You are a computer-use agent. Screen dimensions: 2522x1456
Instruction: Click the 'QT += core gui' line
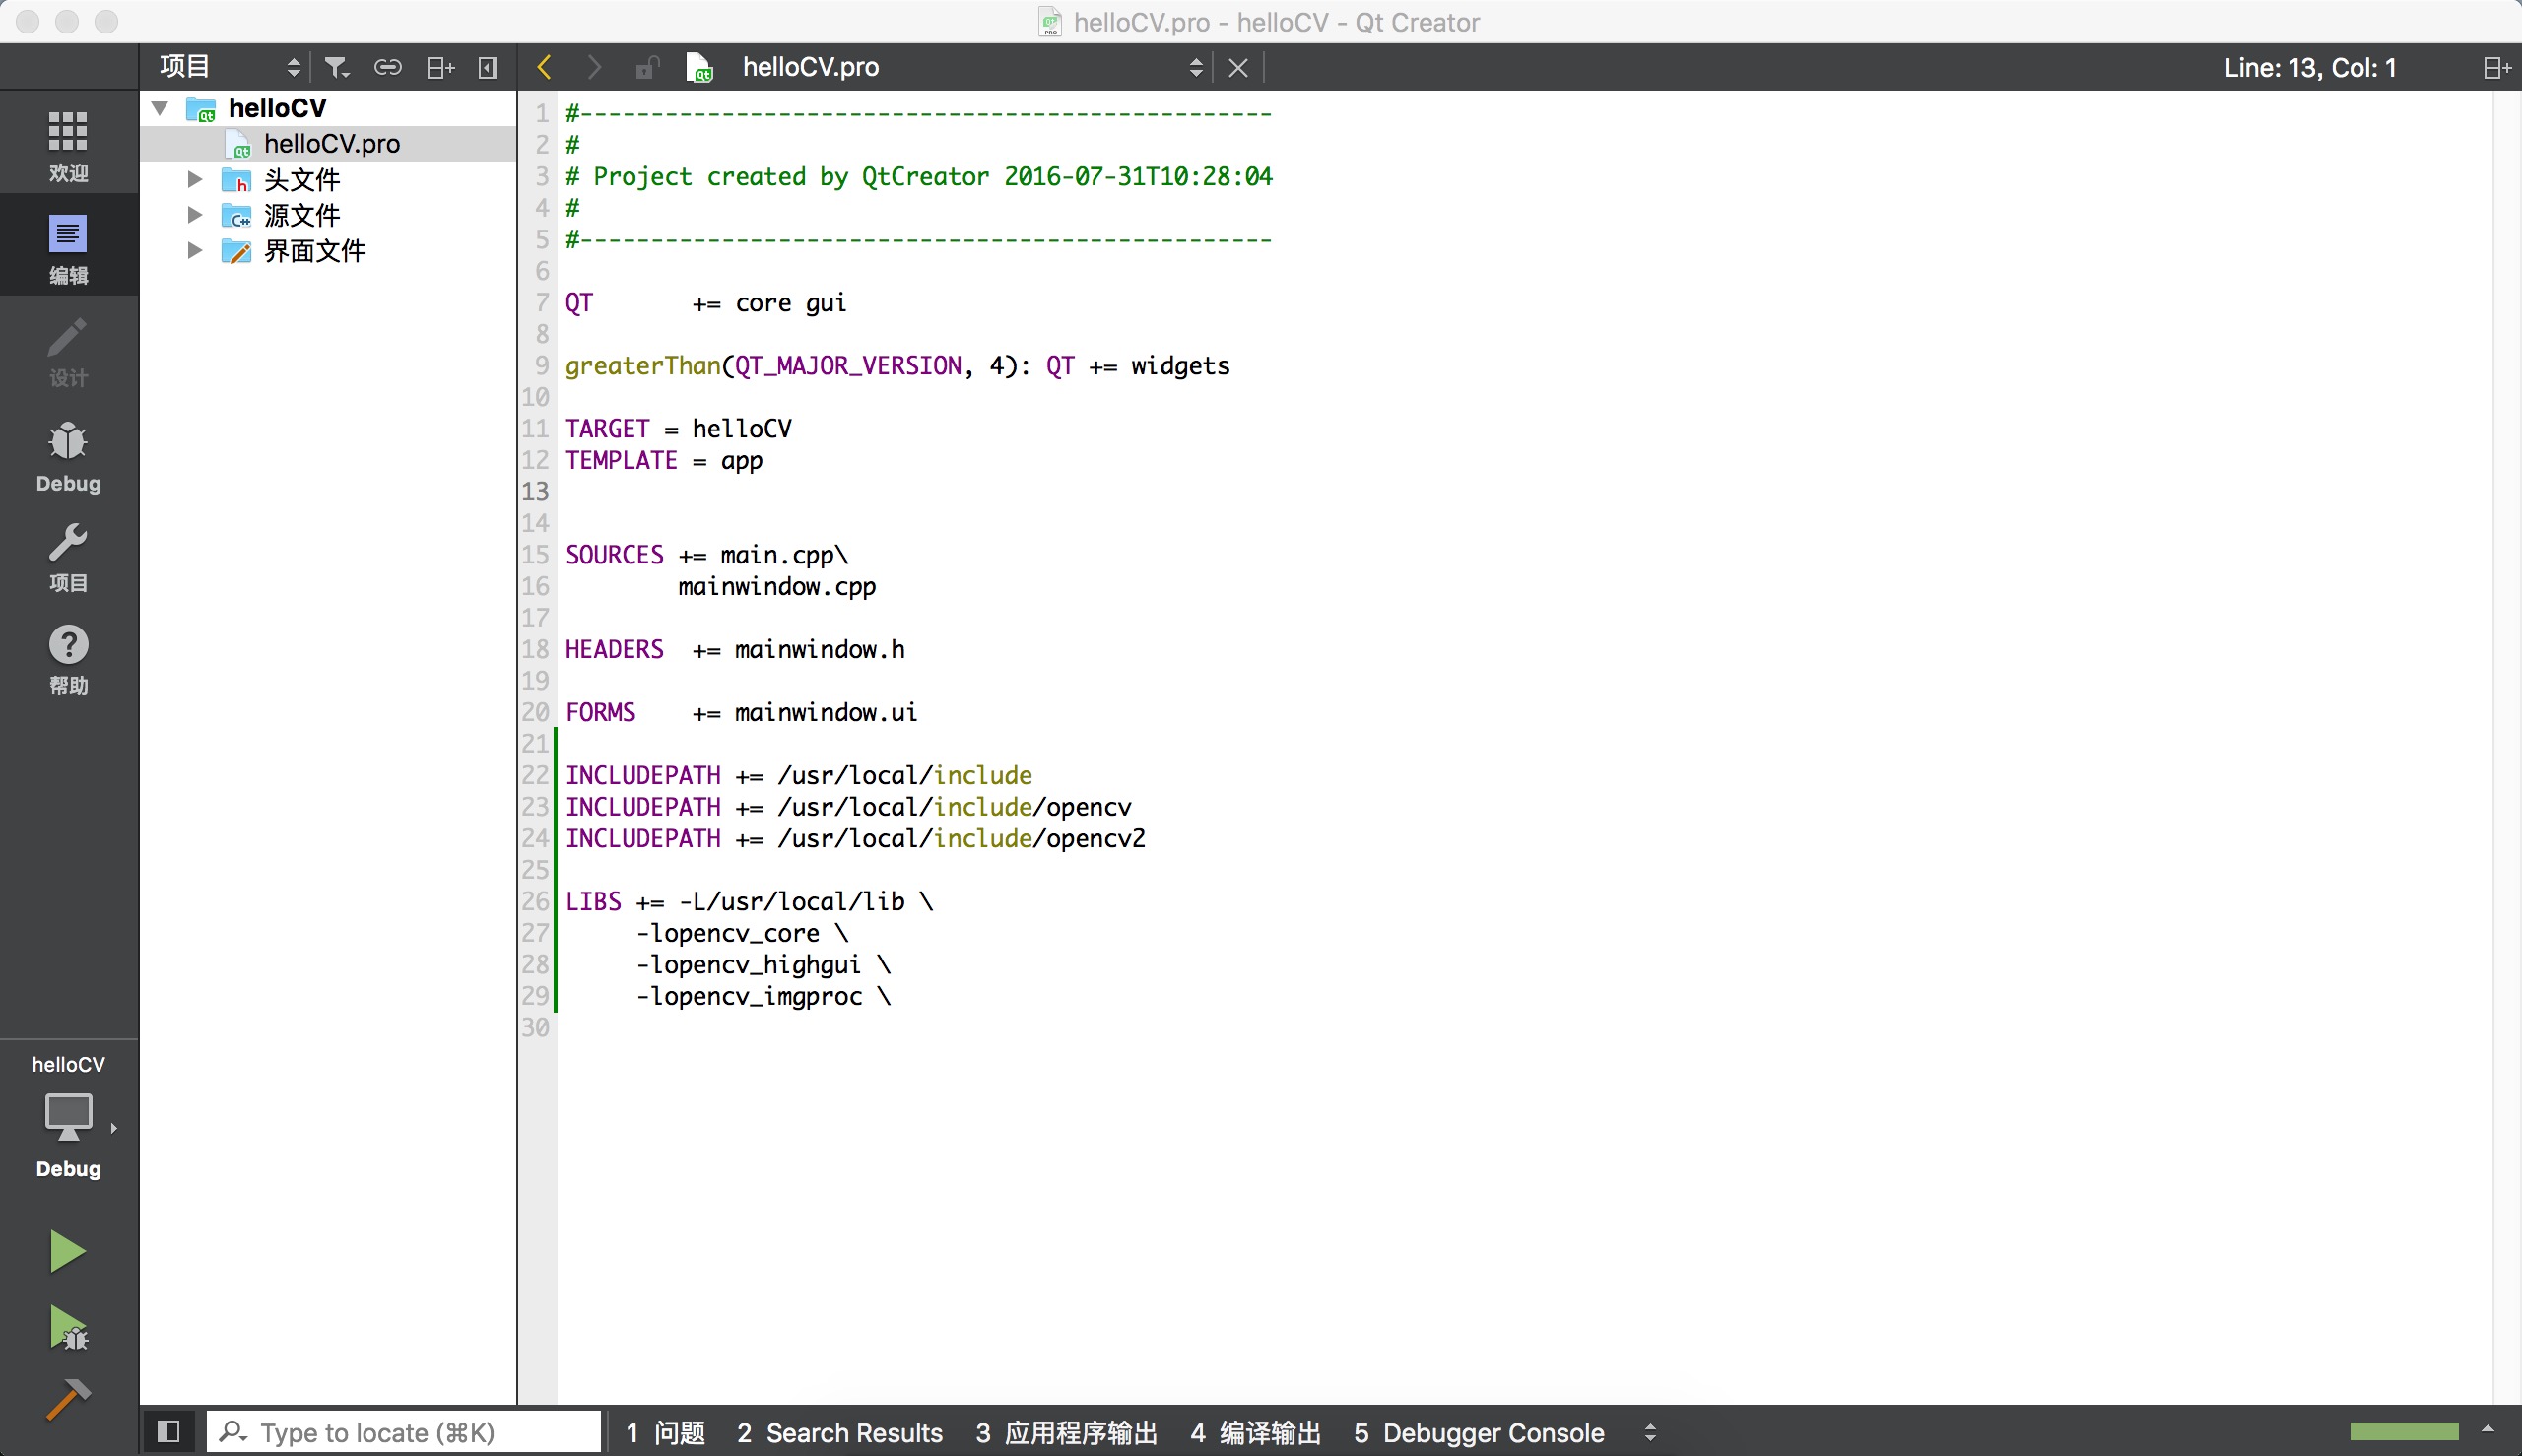(706, 303)
